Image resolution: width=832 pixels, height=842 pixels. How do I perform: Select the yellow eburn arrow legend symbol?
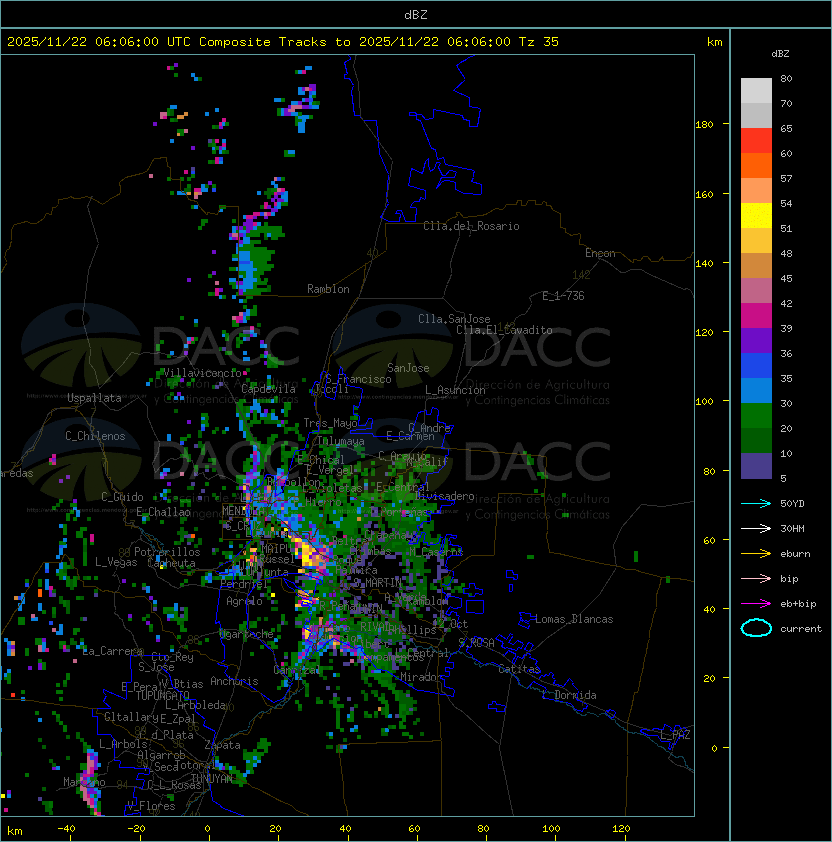756,554
